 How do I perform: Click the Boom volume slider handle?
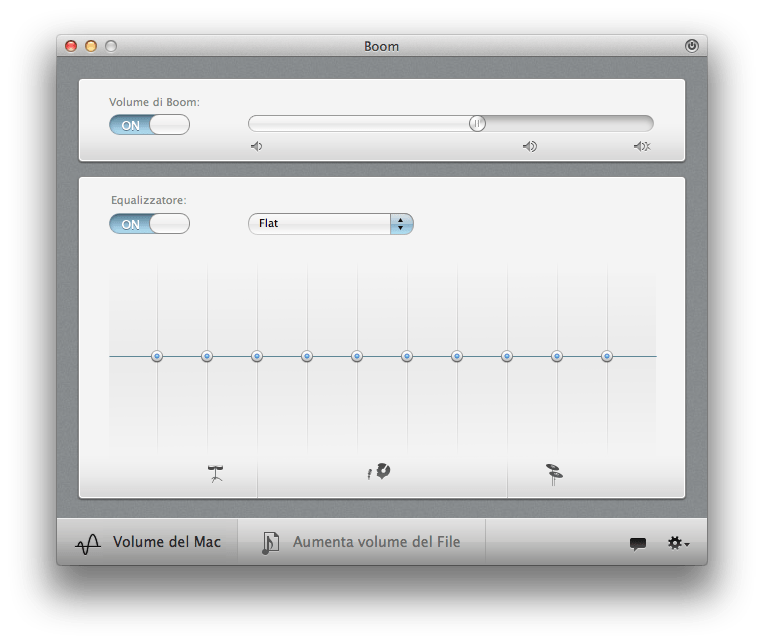pyautogui.click(x=477, y=124)
